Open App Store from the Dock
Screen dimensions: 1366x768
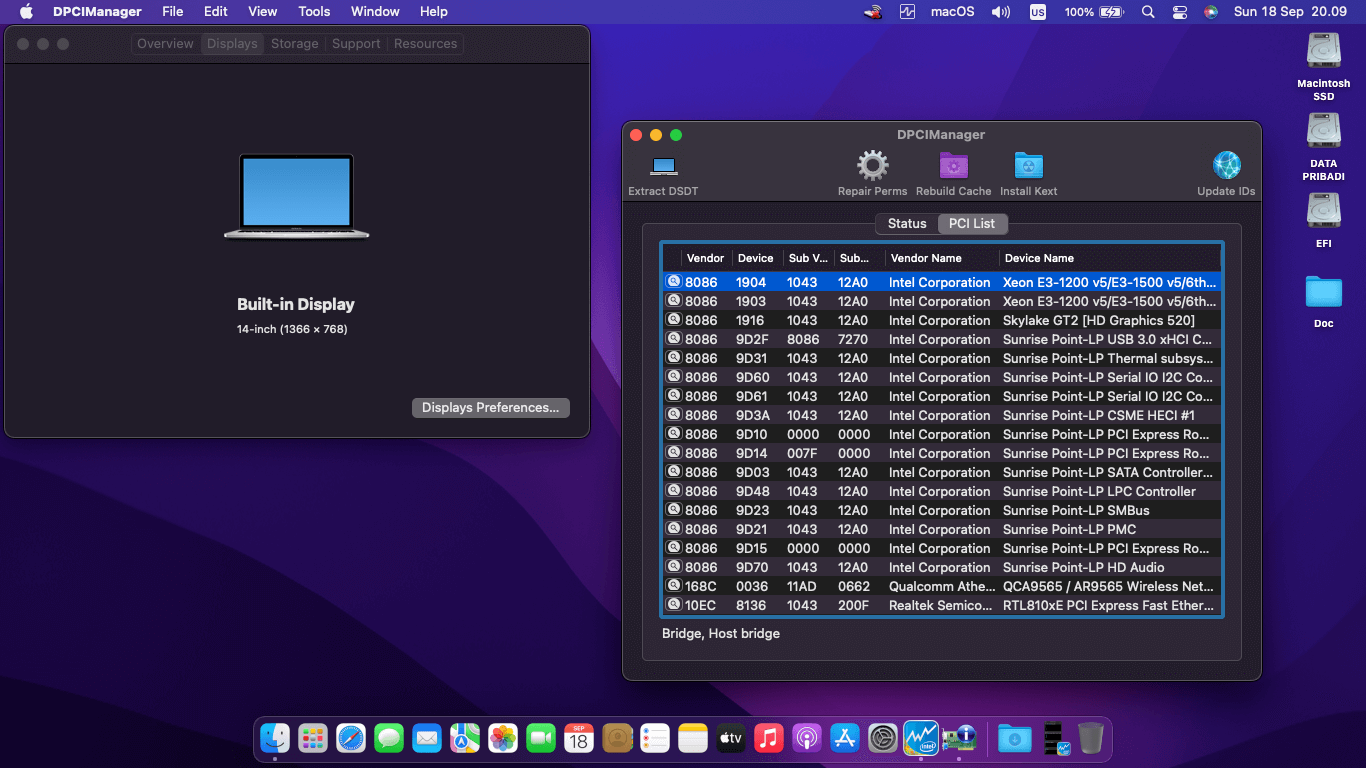(x=845, y=738)
